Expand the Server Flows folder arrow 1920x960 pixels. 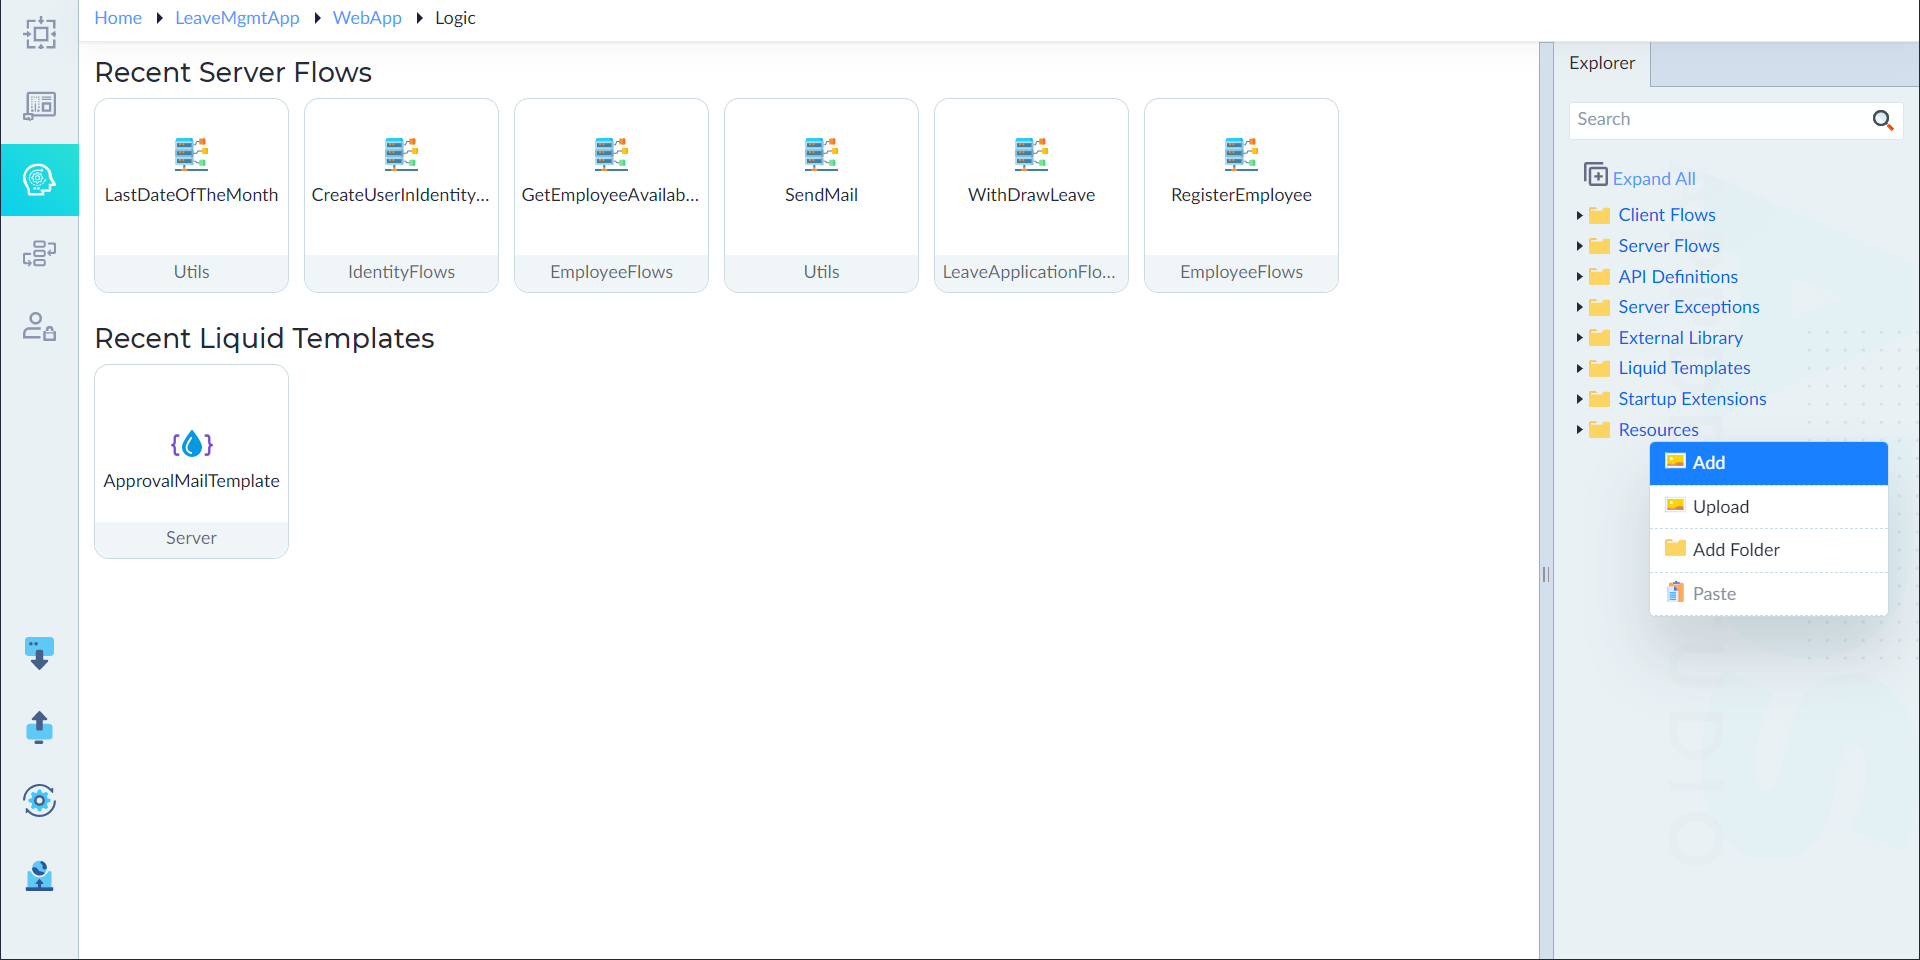[1579, 246]
